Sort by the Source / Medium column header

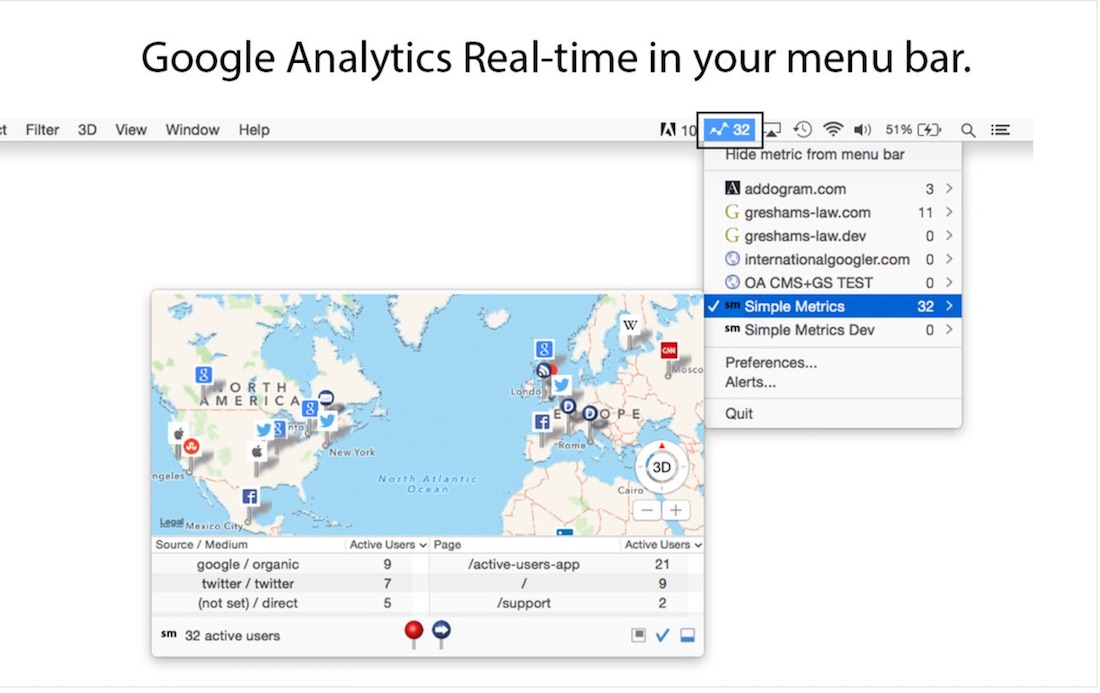point(201,545)
